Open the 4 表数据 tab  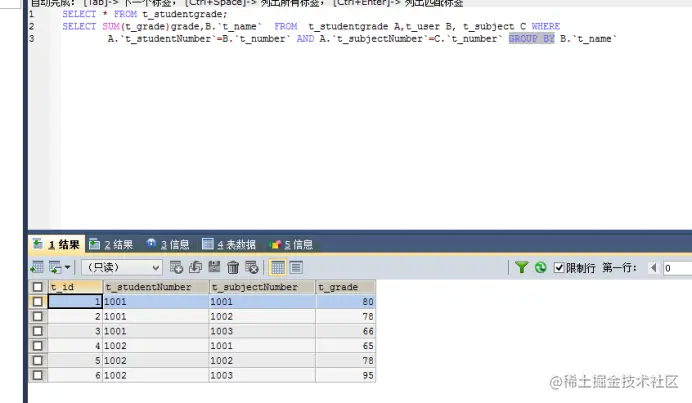point(229,244)
